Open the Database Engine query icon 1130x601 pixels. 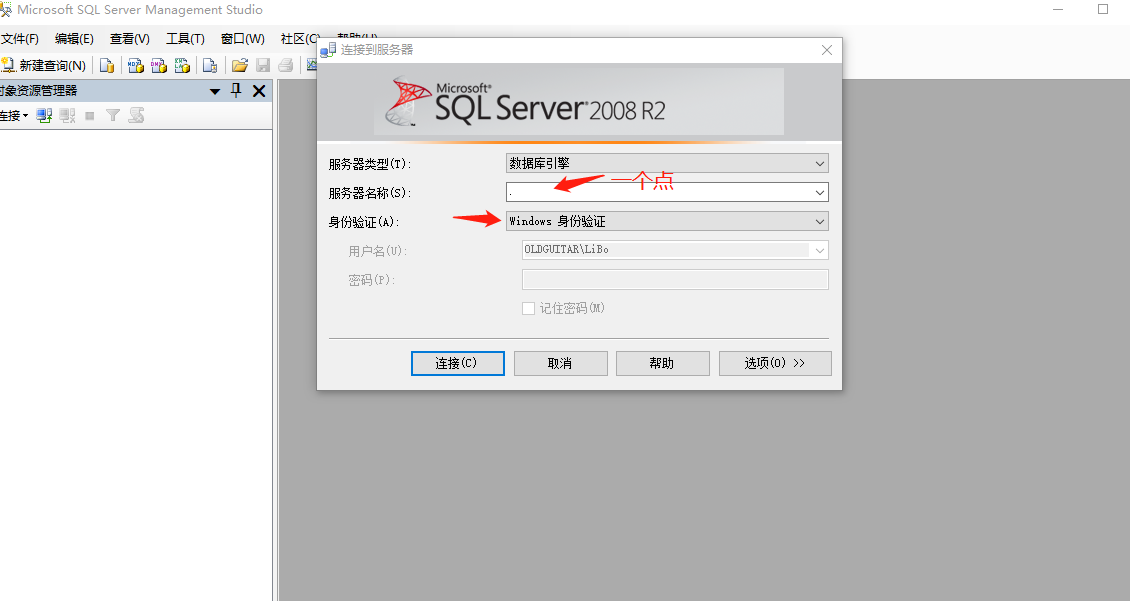click(x=107, y=66)
